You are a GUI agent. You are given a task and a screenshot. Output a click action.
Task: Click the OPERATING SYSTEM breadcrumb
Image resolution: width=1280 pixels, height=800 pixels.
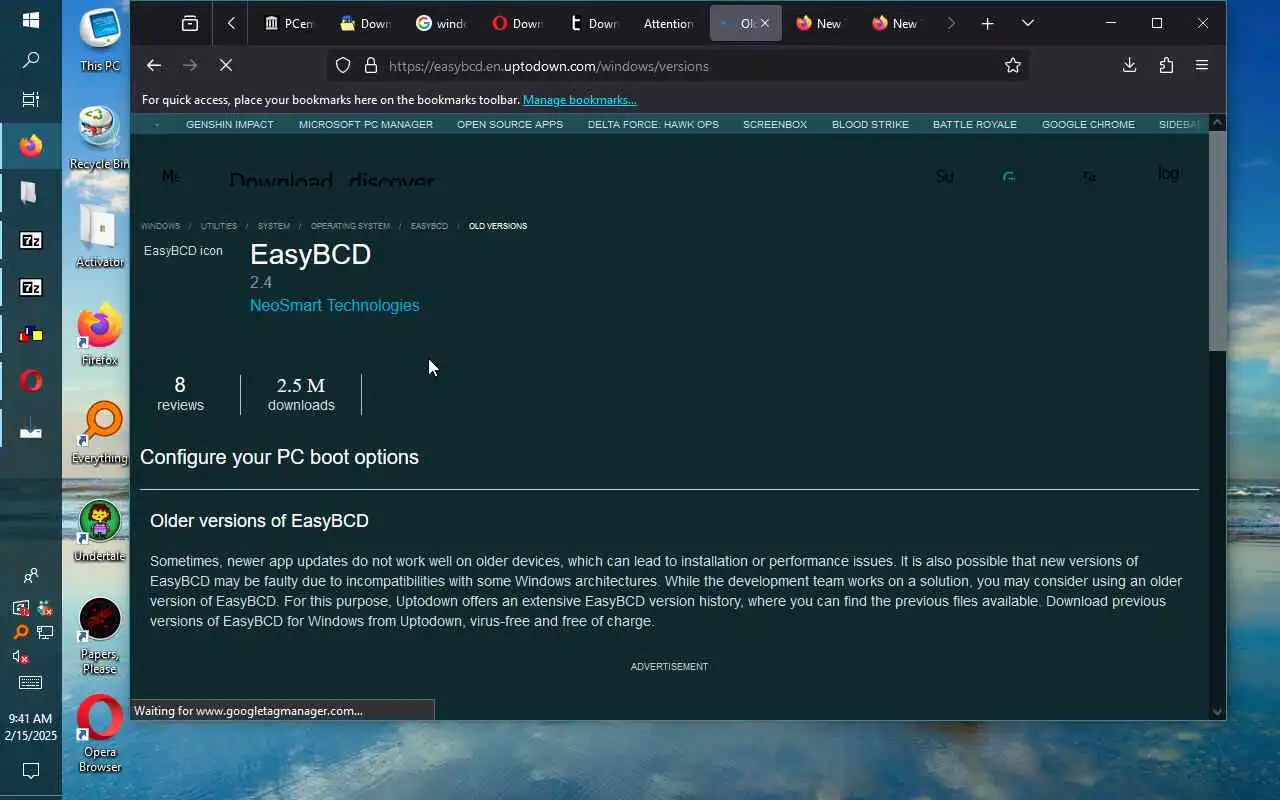click(x=350, y=226)
